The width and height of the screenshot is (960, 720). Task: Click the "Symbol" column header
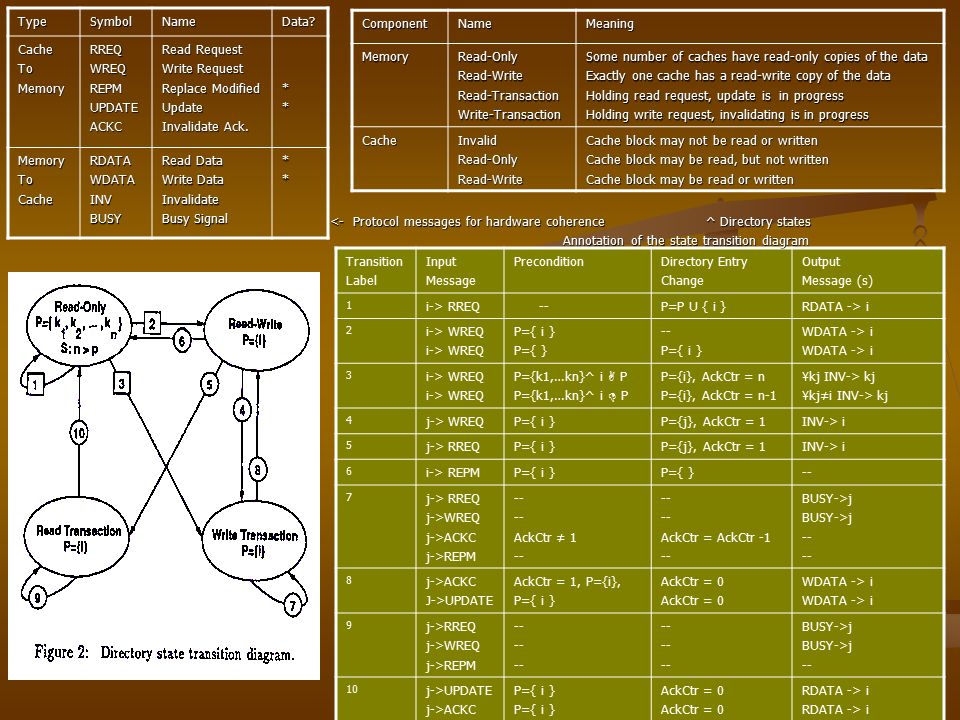point(110,21)
